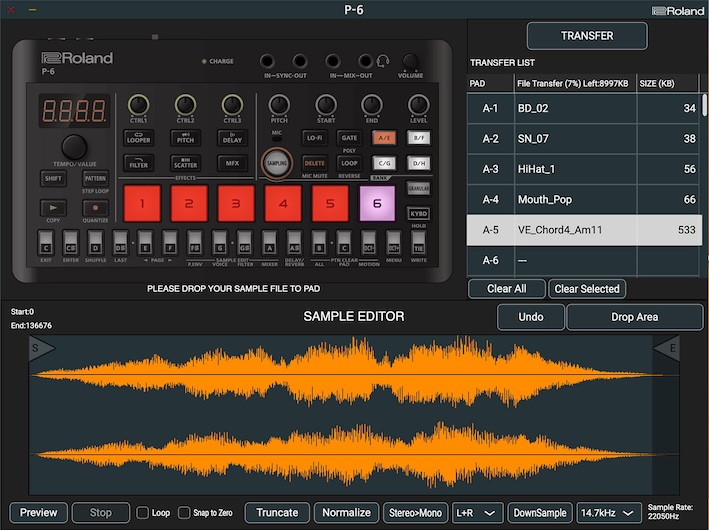Select the A-5 VE_Chord4_Am11 row
This screenshot has height=530, width=709.
[x=584, y=230]
